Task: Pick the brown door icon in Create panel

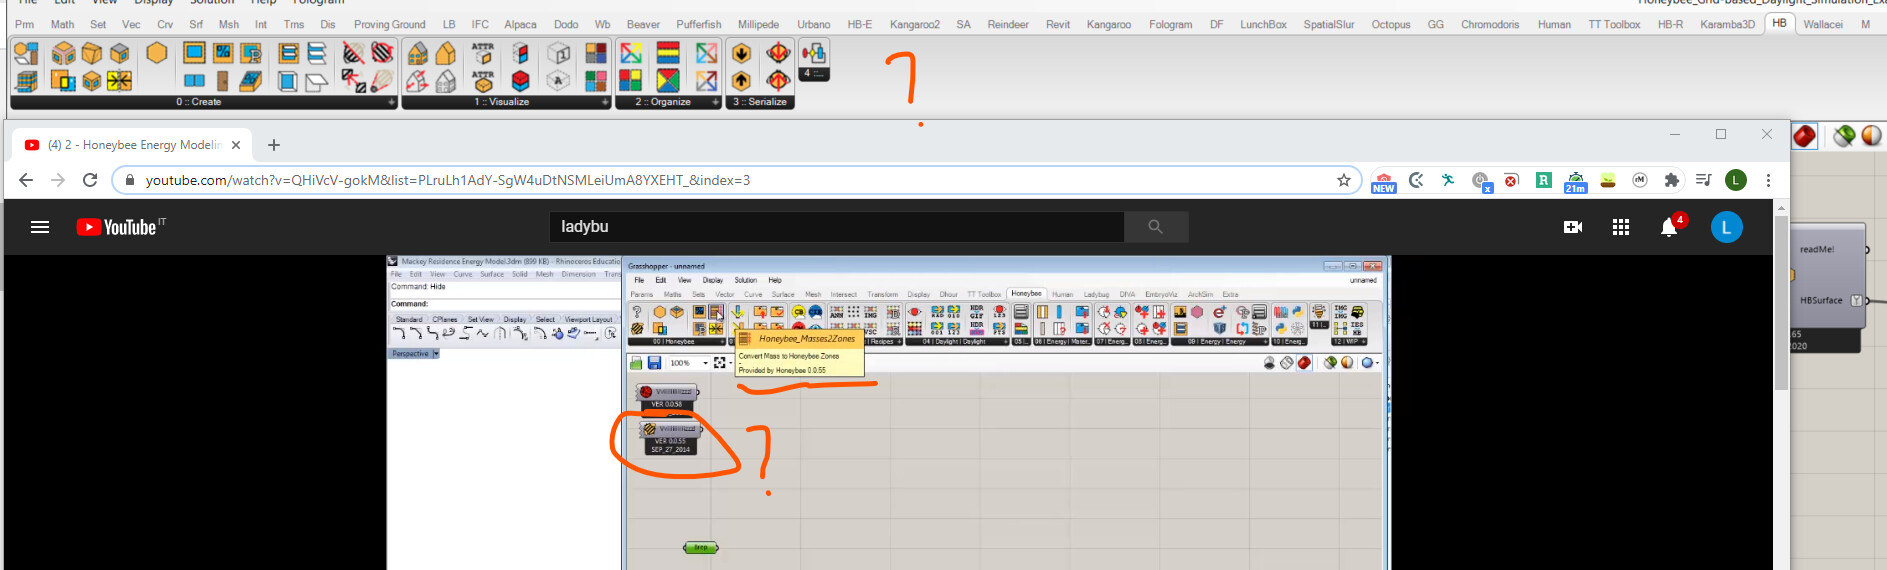Action: coord(222,81)
